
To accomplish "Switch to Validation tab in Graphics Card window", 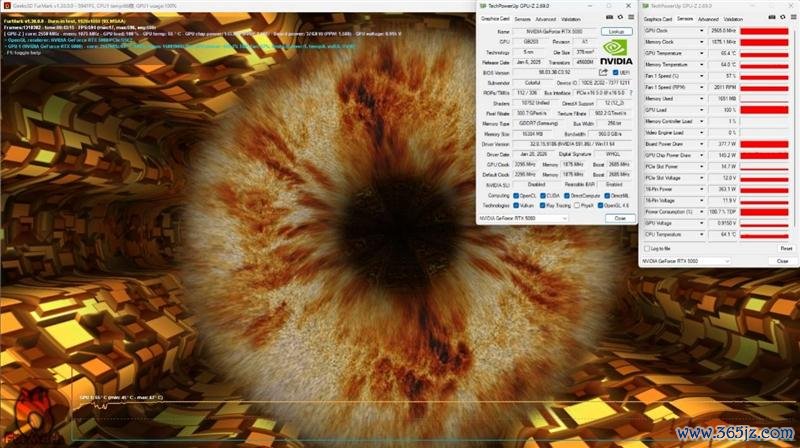I will click(570, 19).
